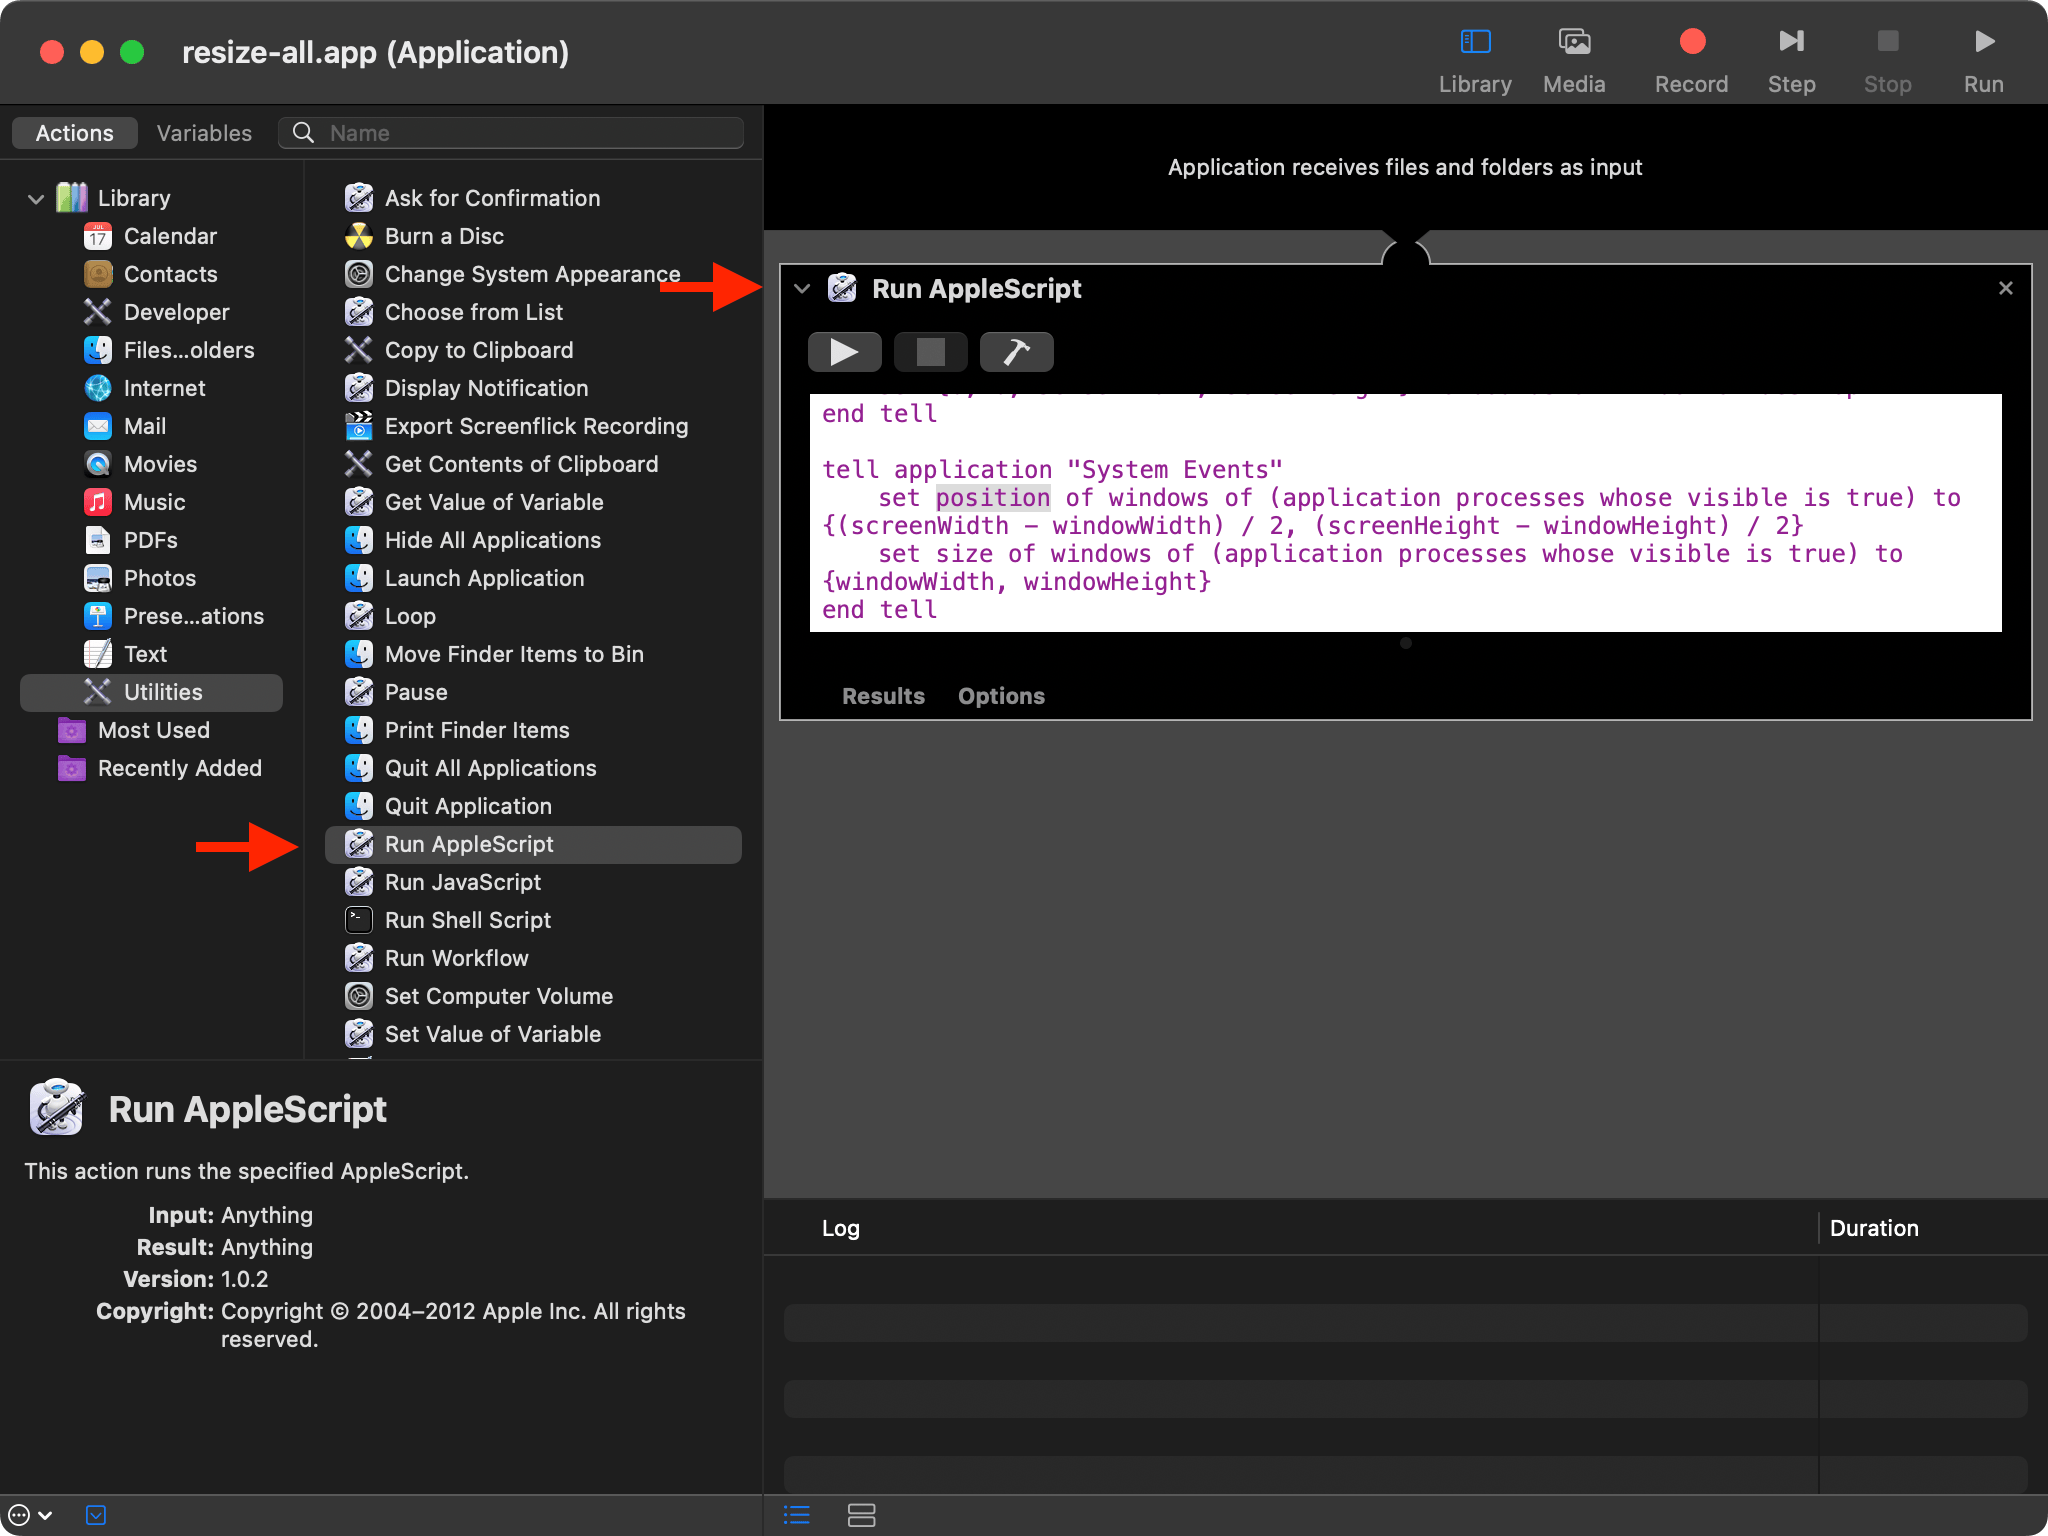Select the Text category
Screen dimensions: 2048x1536
tap(125, 654)
